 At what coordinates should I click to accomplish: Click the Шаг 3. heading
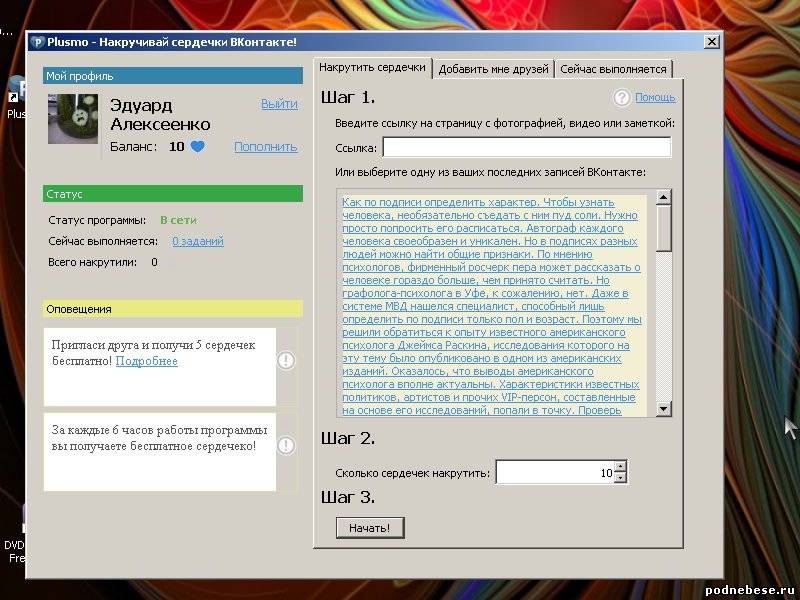point(348,497)
